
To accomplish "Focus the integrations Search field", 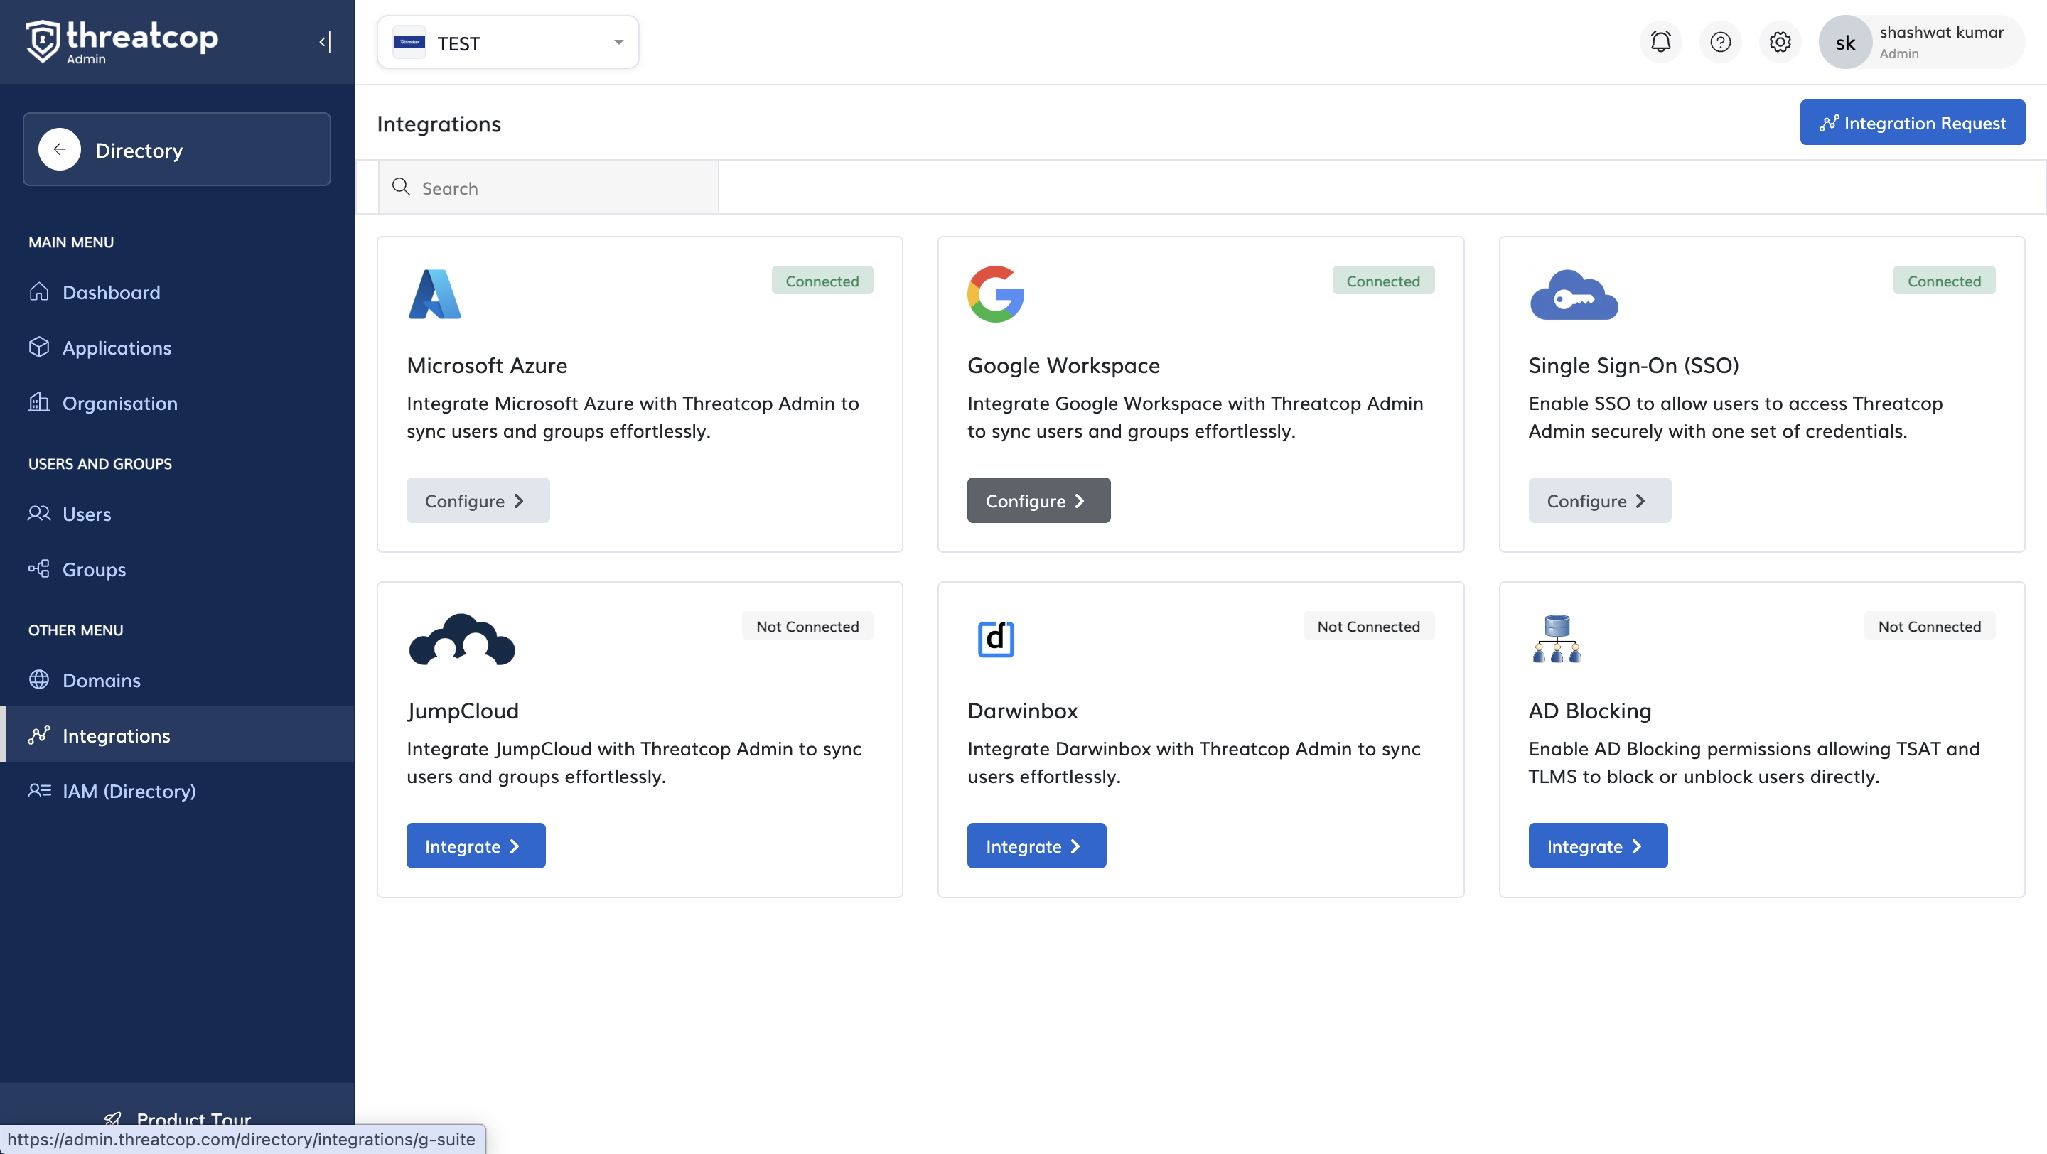I will tap(549, 188).
